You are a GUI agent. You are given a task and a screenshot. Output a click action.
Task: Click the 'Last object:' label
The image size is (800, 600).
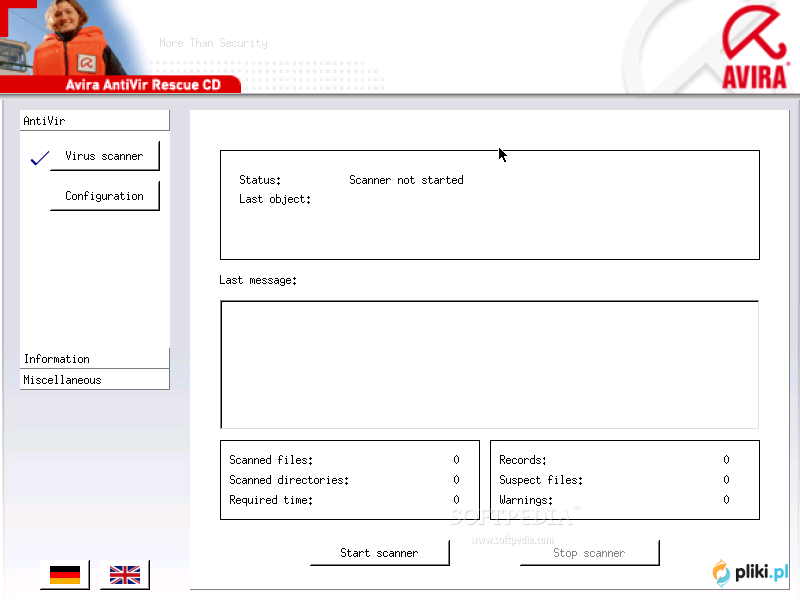pyautogui.click(x=275, y=199)
